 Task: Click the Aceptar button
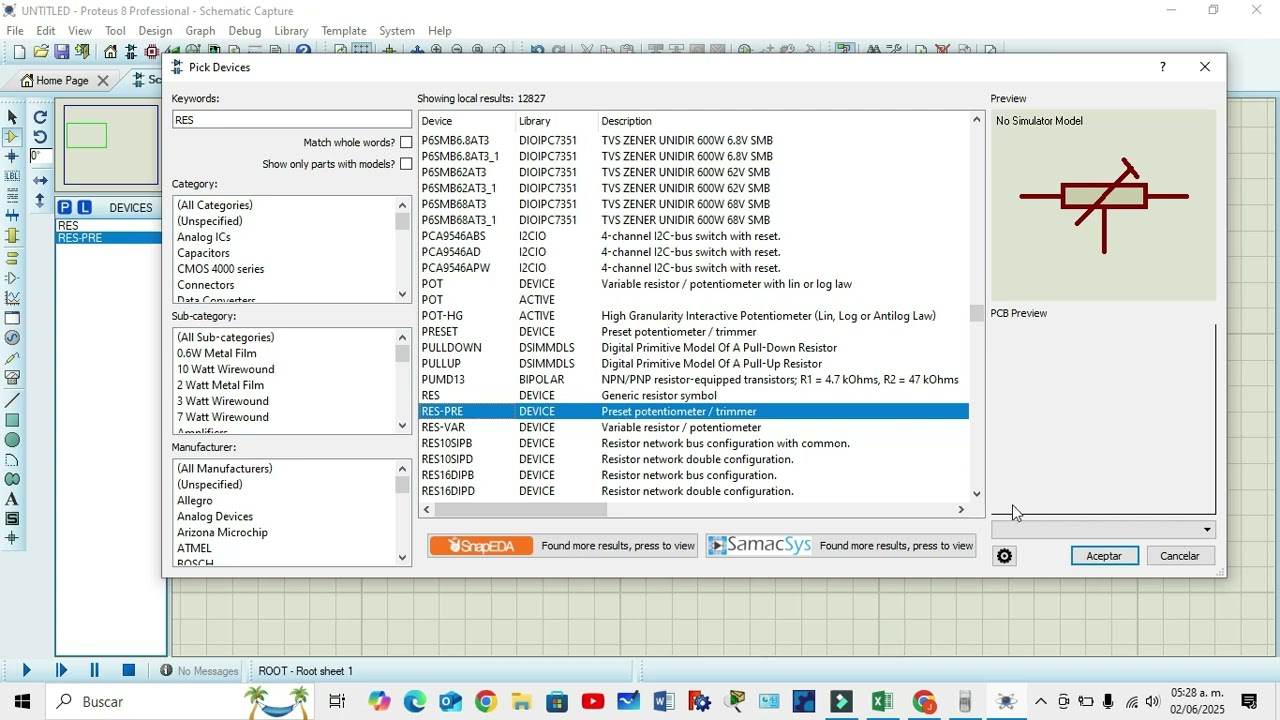click(x=1104, y=556)
